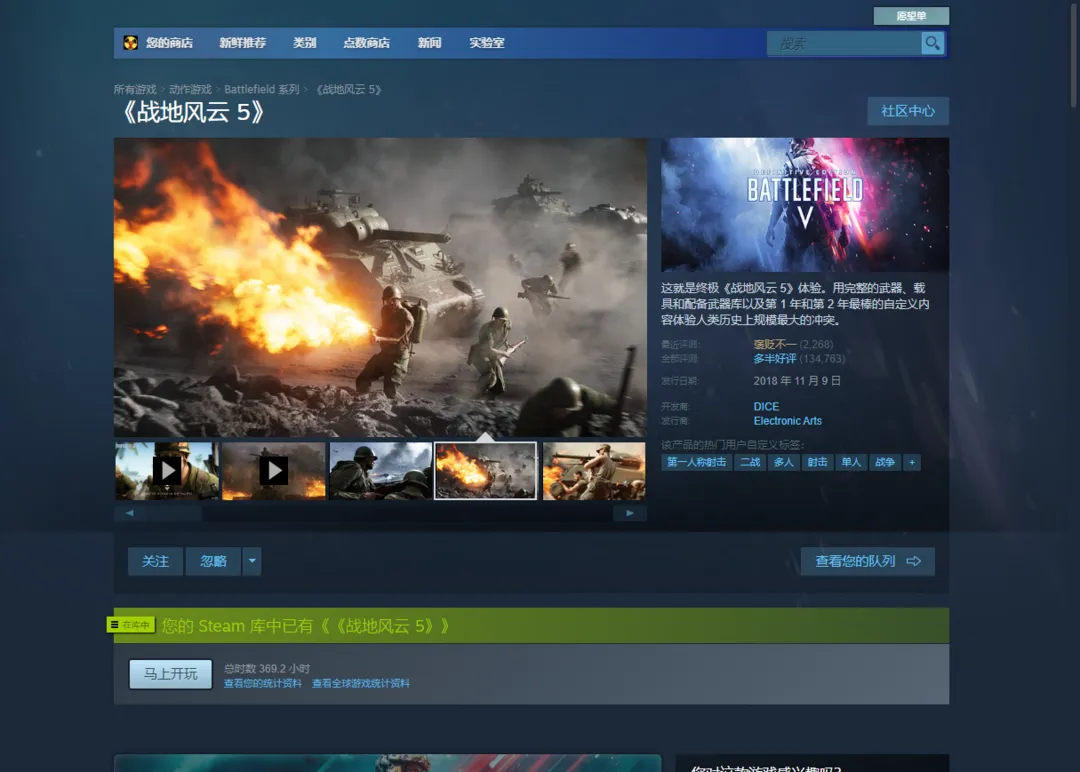Click the magnifier search icon
This screenshot has width=1080, height=772.
click(x=932, y=43)
